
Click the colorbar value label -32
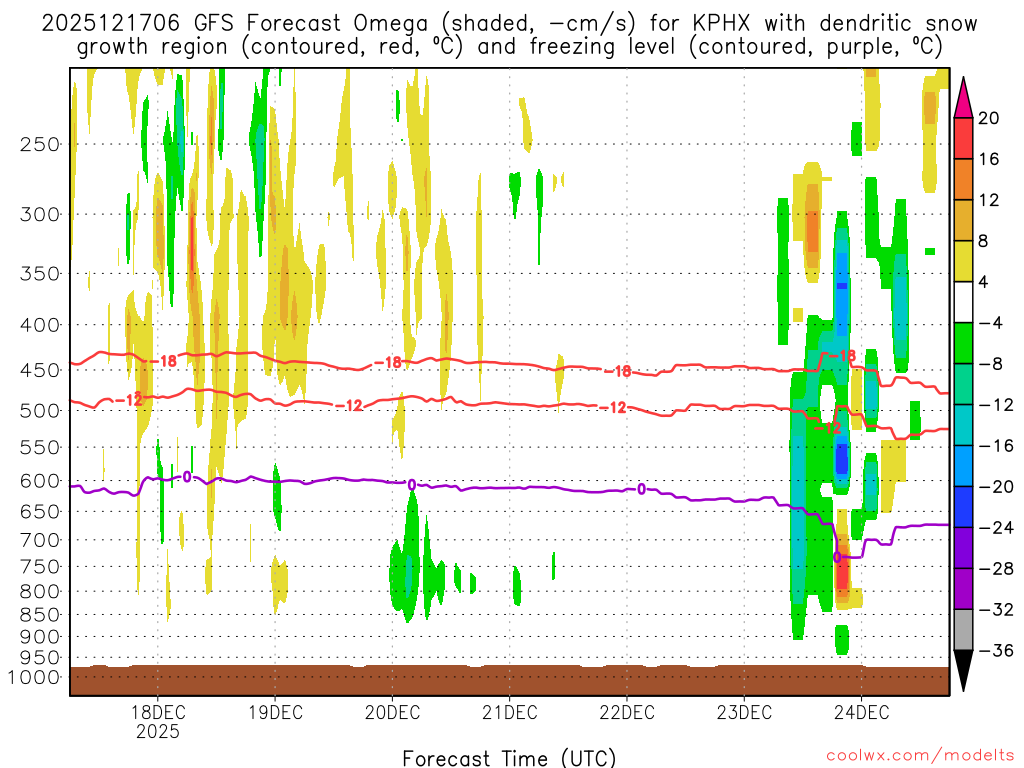click(997, 609)
